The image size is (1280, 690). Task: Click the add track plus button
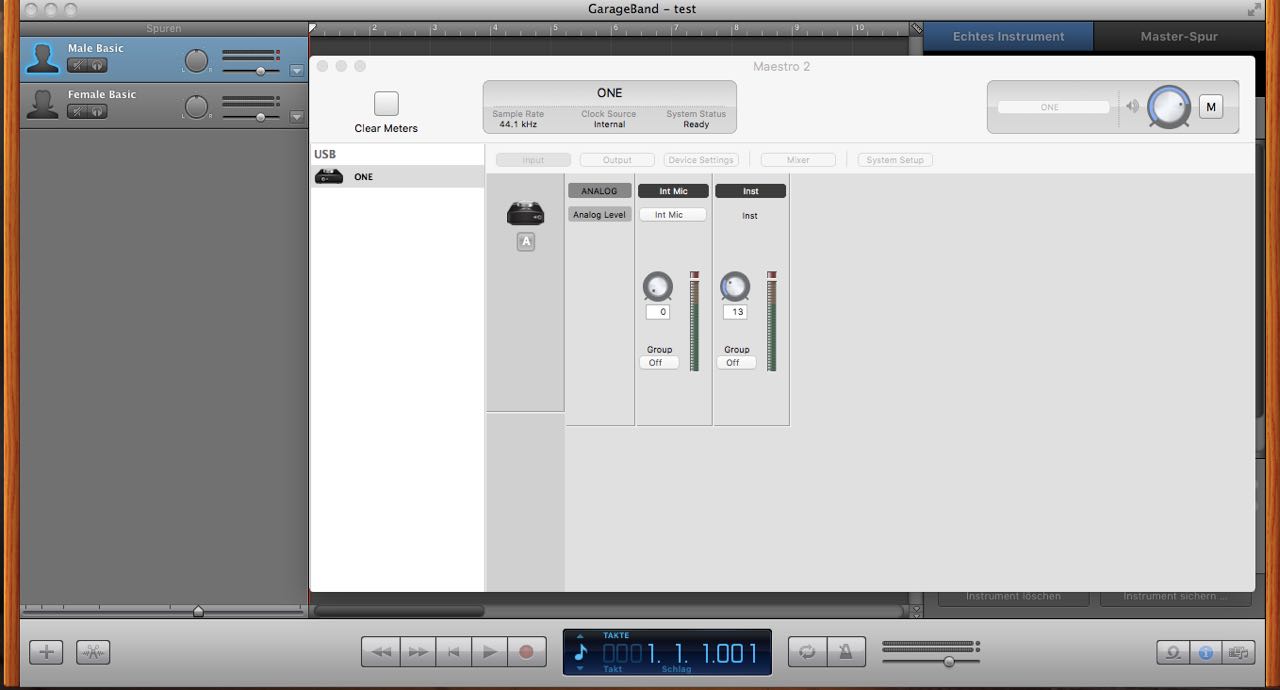(46, 652)
